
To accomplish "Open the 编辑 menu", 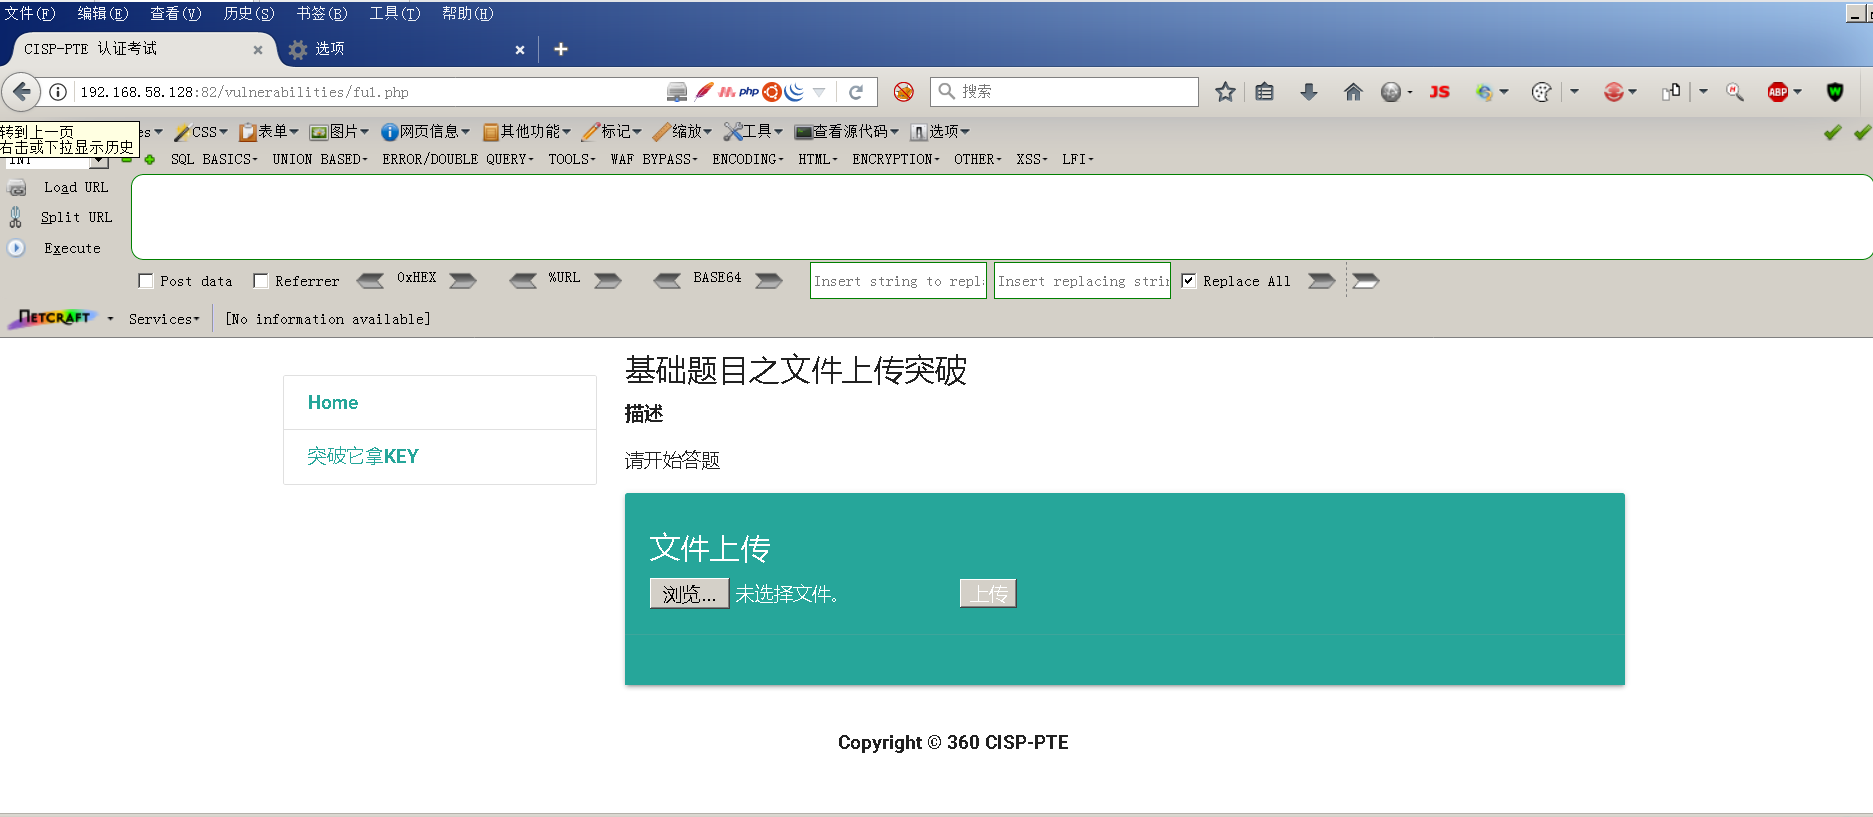I will (x=103, y=14).
